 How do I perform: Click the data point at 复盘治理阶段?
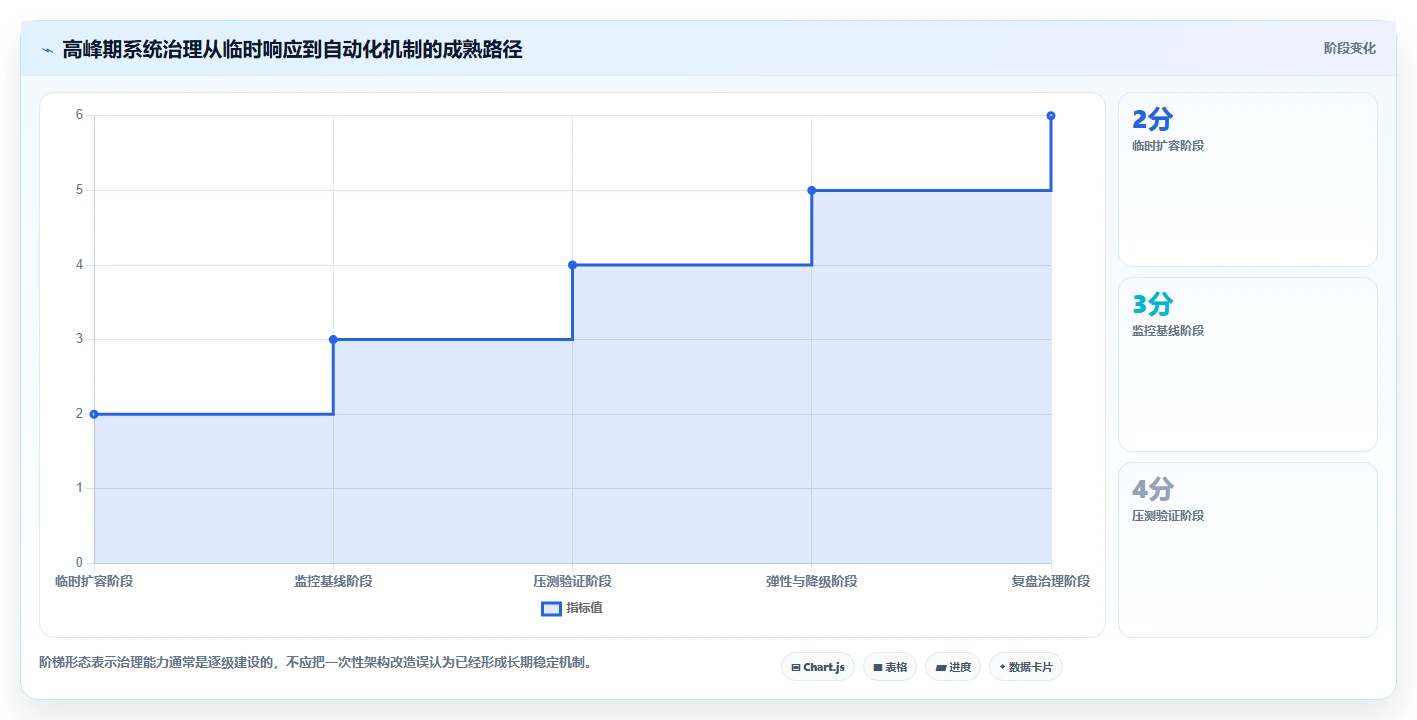tap(1051, 116)
